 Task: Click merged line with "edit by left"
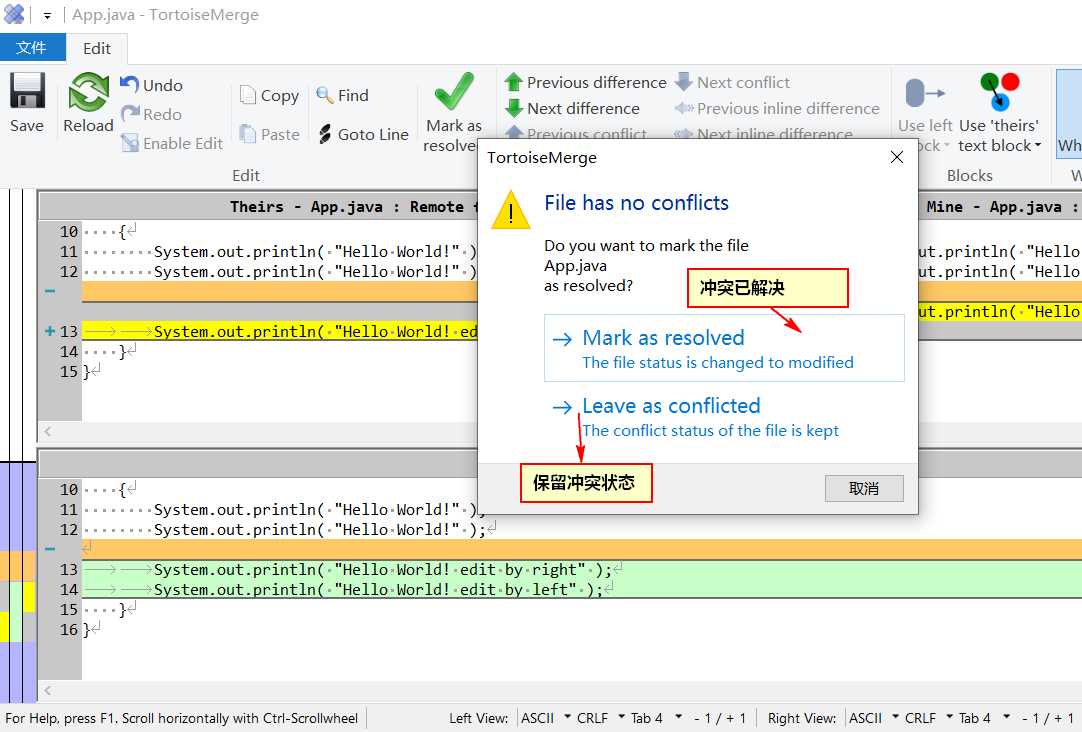[x=582, y=589]
